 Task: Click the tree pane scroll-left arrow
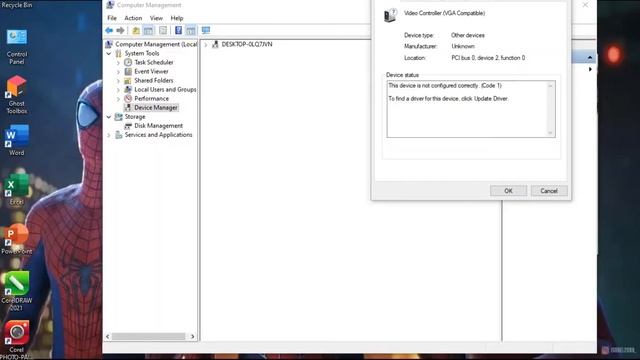click(108, 336)
